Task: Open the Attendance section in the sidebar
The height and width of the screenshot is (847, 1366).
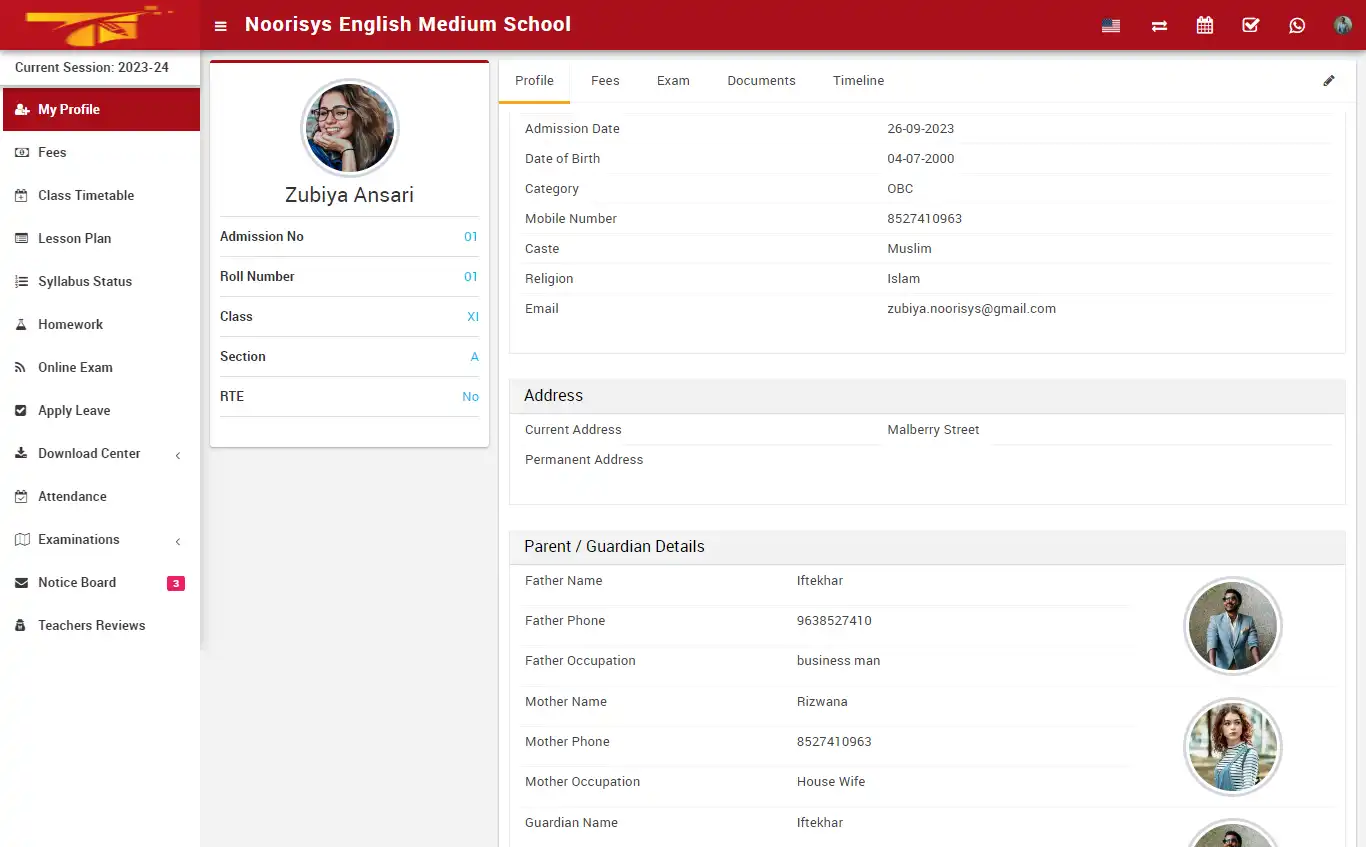Action: pyautogui.click(x=73, y=496)
